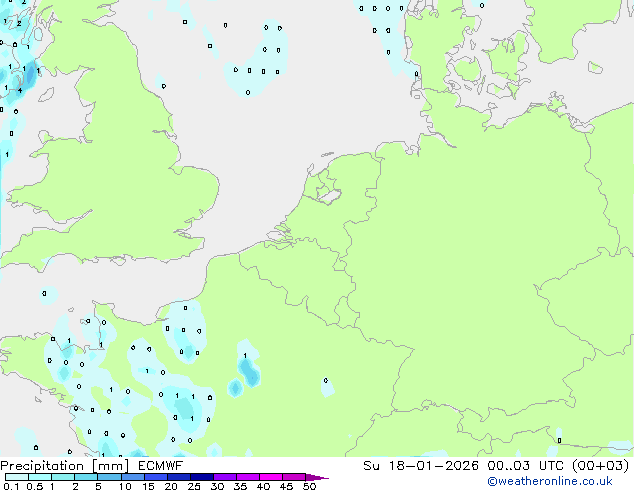Select the 45–50 mm legend swatch
The height and width of the screenshot is (490, 634).
click(x=294, y=477)
